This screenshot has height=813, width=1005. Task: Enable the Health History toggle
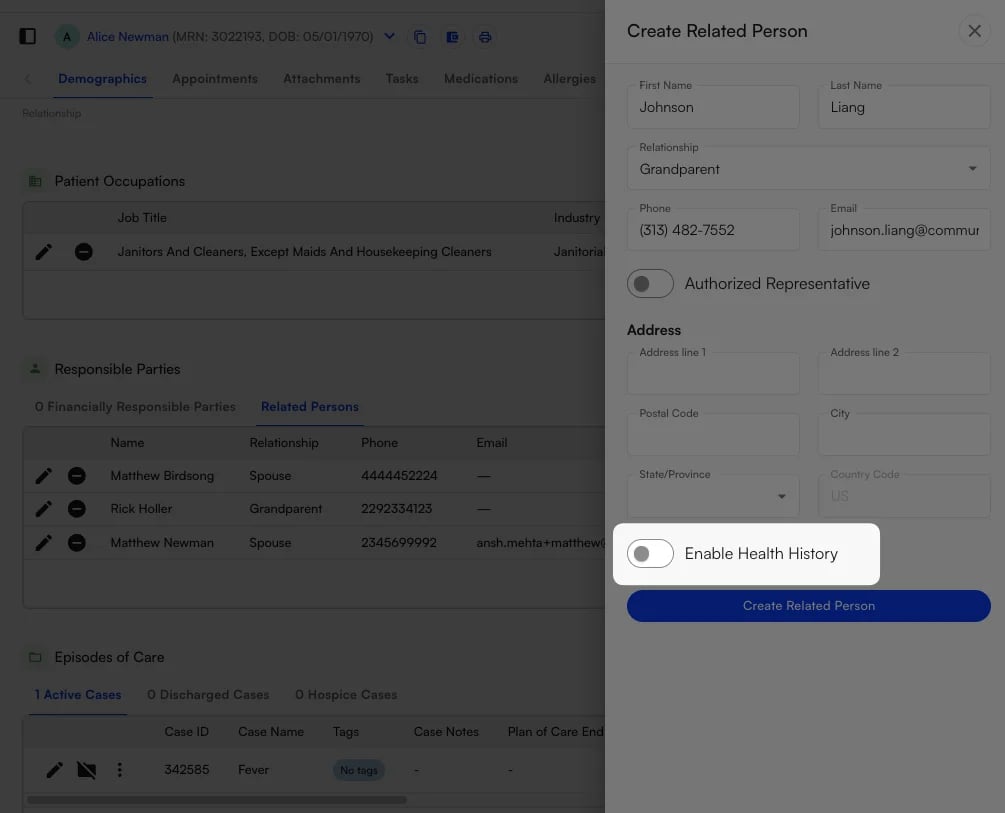(650, 553)
